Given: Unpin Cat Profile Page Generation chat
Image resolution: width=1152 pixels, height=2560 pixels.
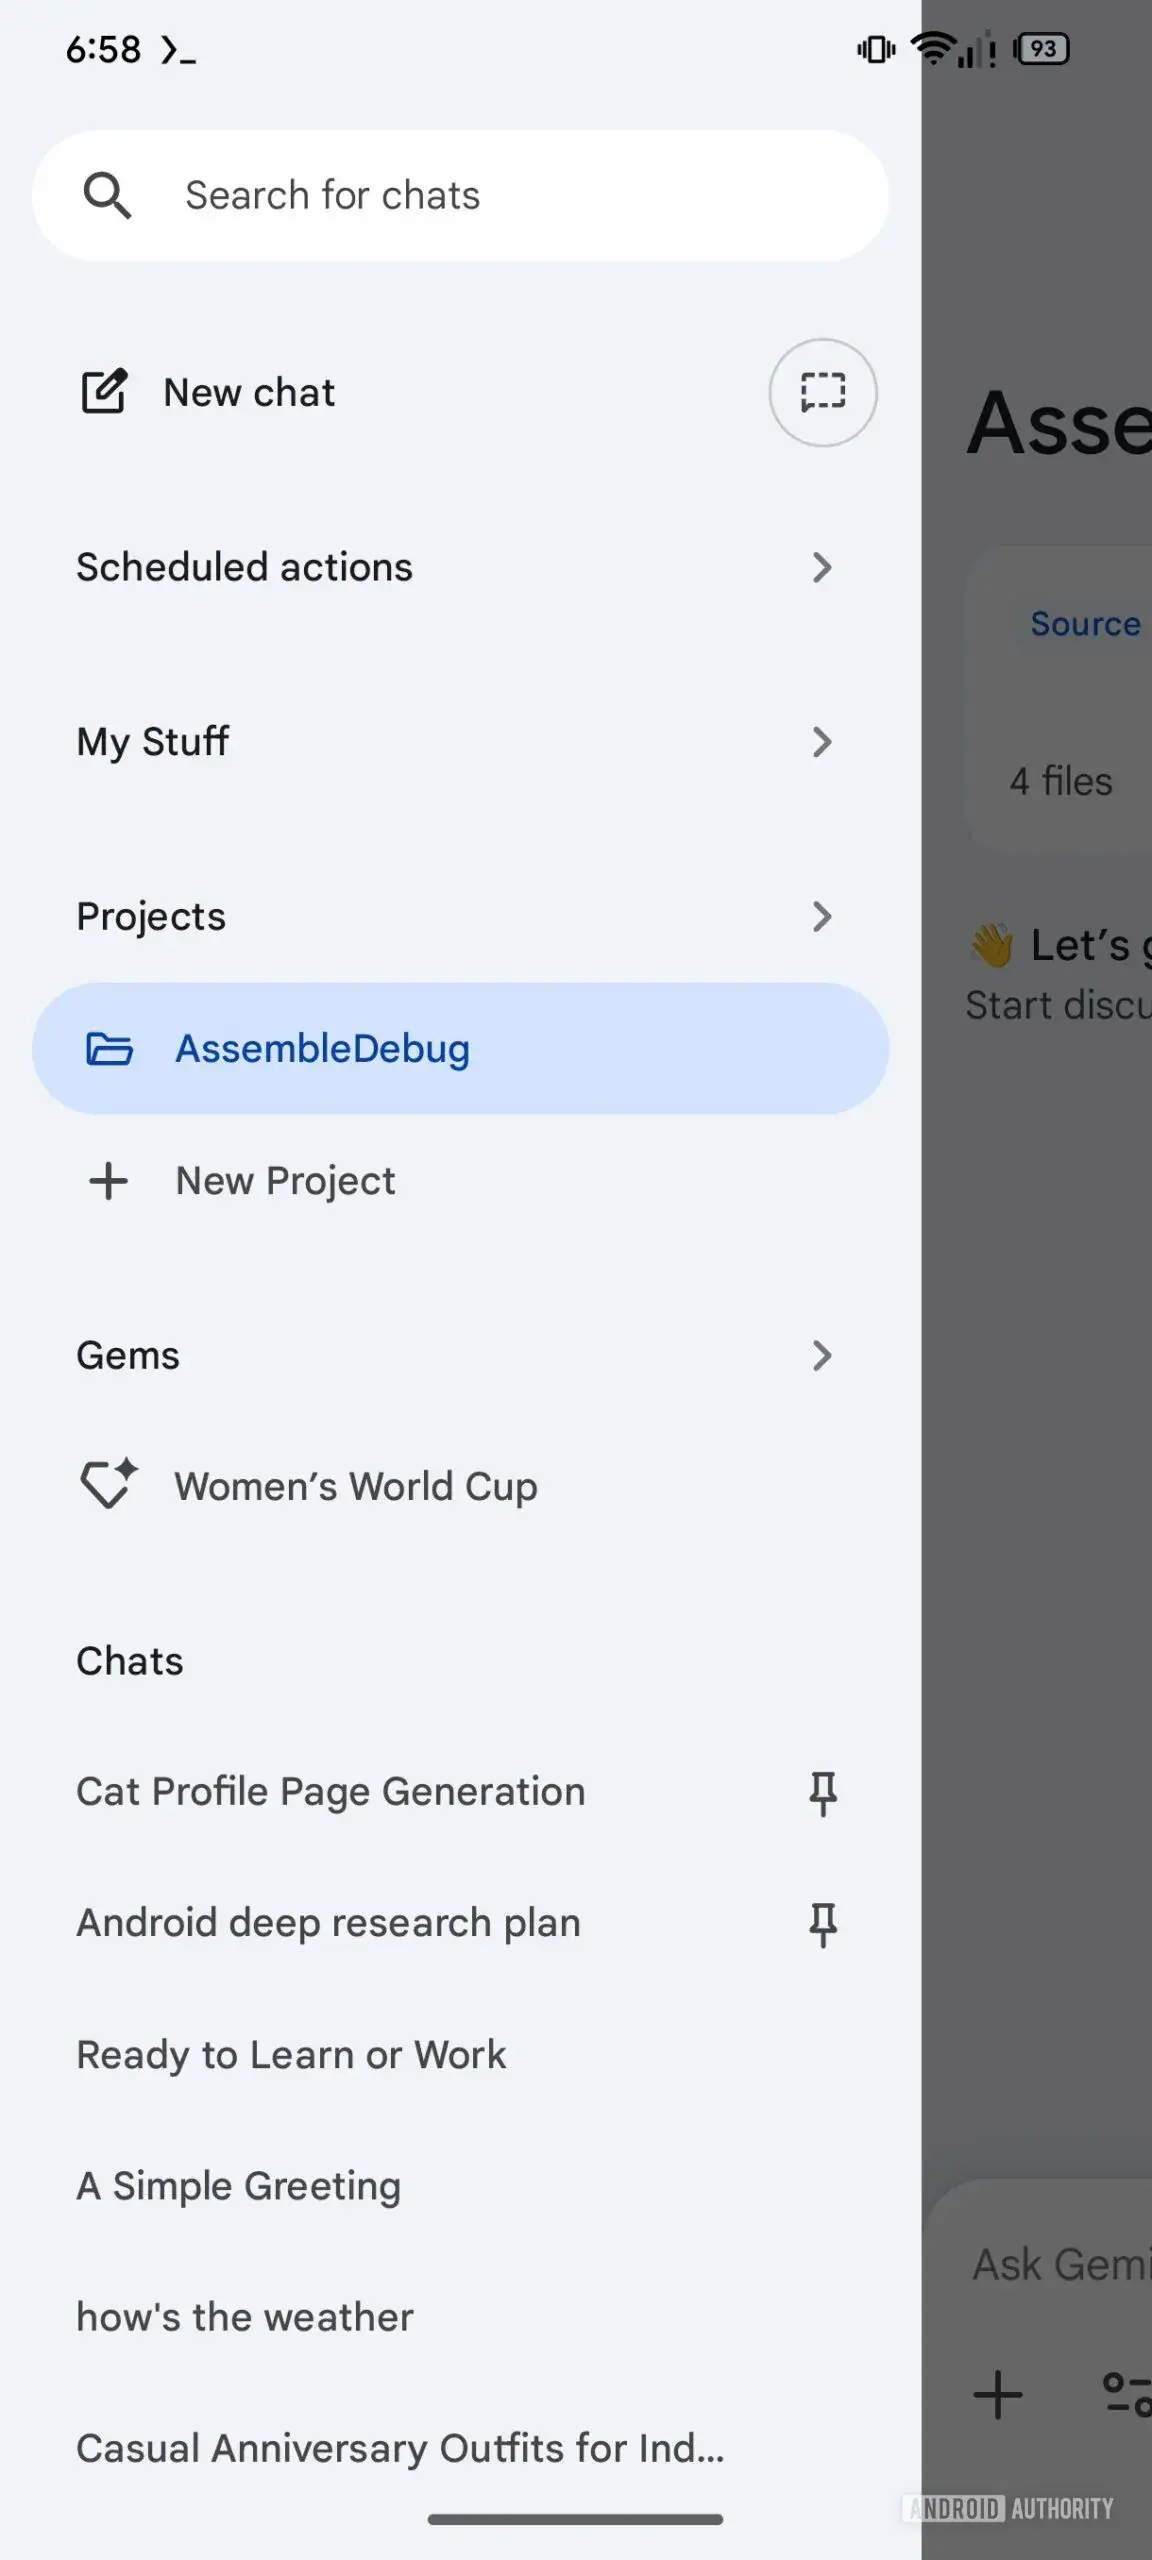Looking at the screenshot, I should [x=822, y=1793].
